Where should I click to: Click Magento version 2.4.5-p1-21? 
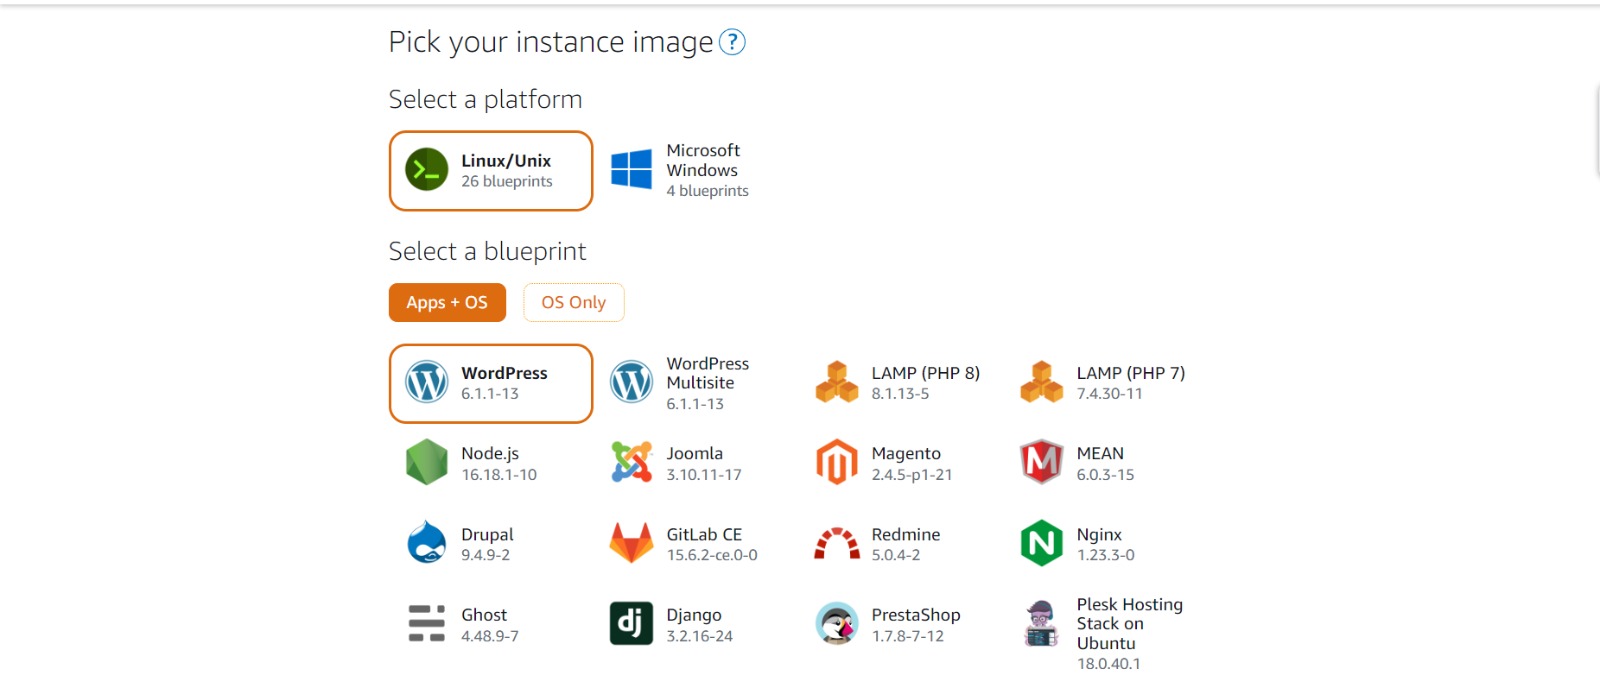911,475
